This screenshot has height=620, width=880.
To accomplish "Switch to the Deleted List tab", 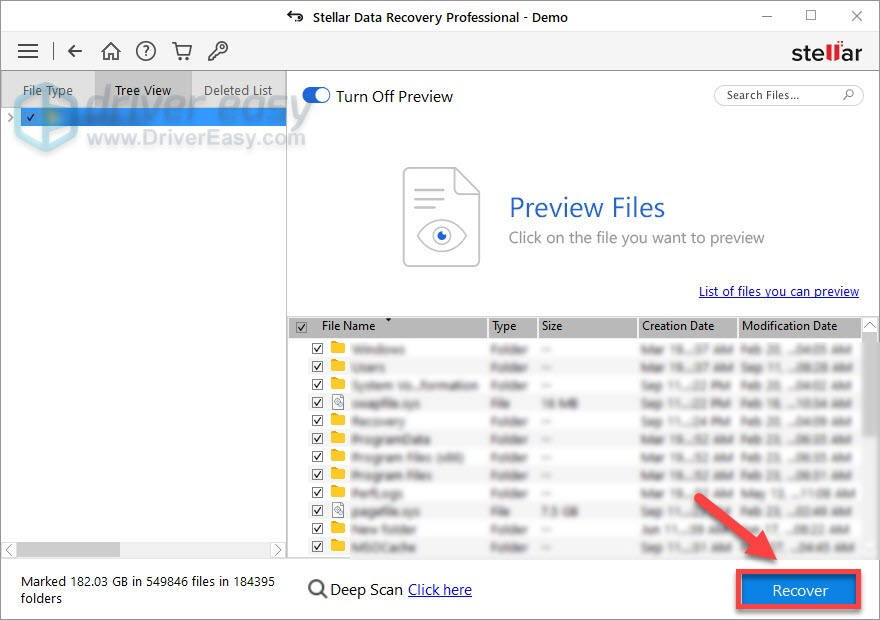I will pyautogui.click(x=238, y=90).
